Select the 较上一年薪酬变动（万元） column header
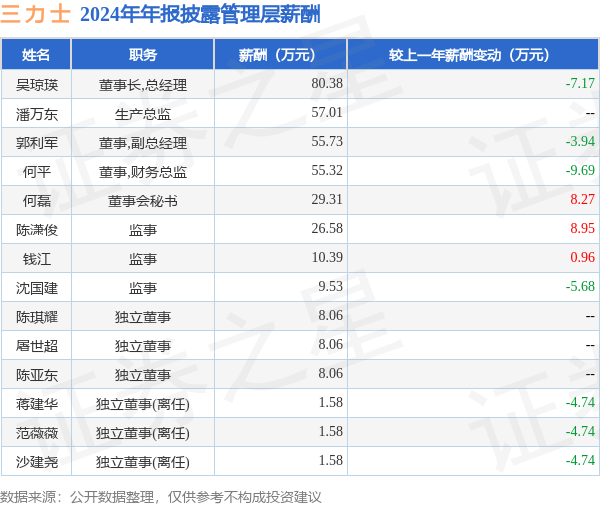The width and height of the screenshot is (600, 506). coord(473,55)
